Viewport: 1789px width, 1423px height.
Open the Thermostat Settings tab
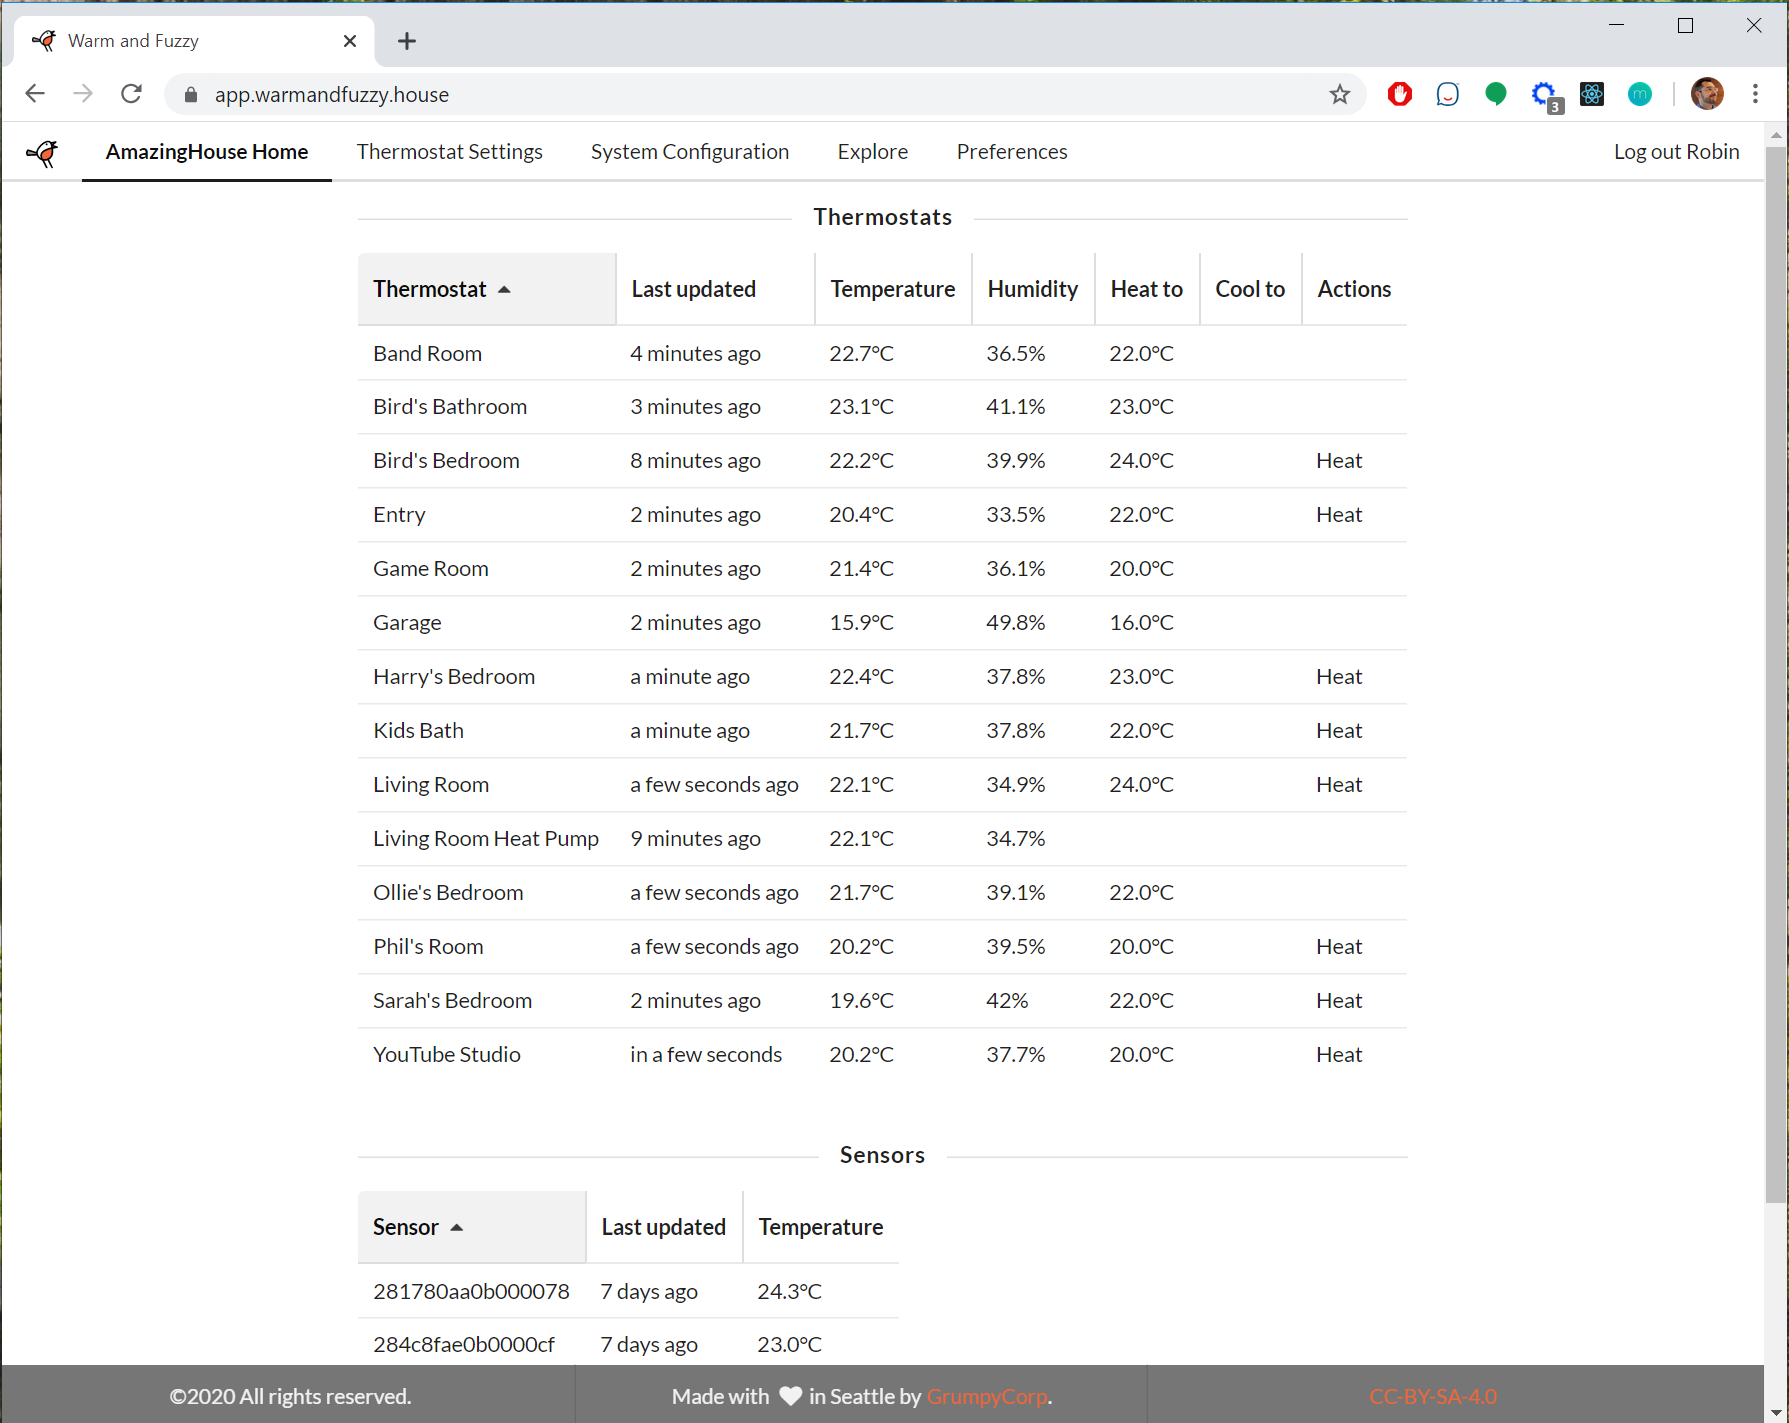tap(449, 152)
